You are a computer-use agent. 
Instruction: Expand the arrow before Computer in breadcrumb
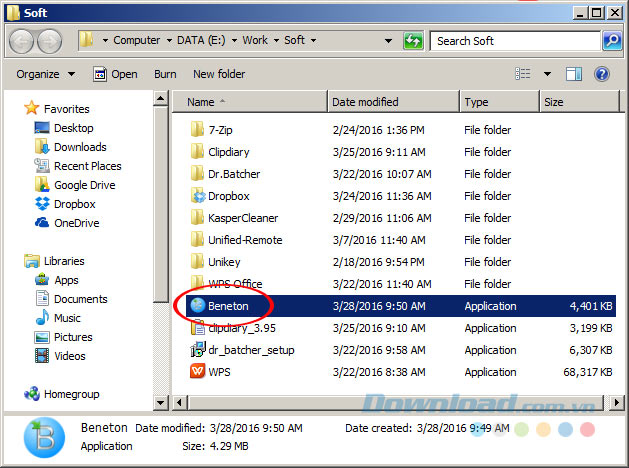[105, 41]
